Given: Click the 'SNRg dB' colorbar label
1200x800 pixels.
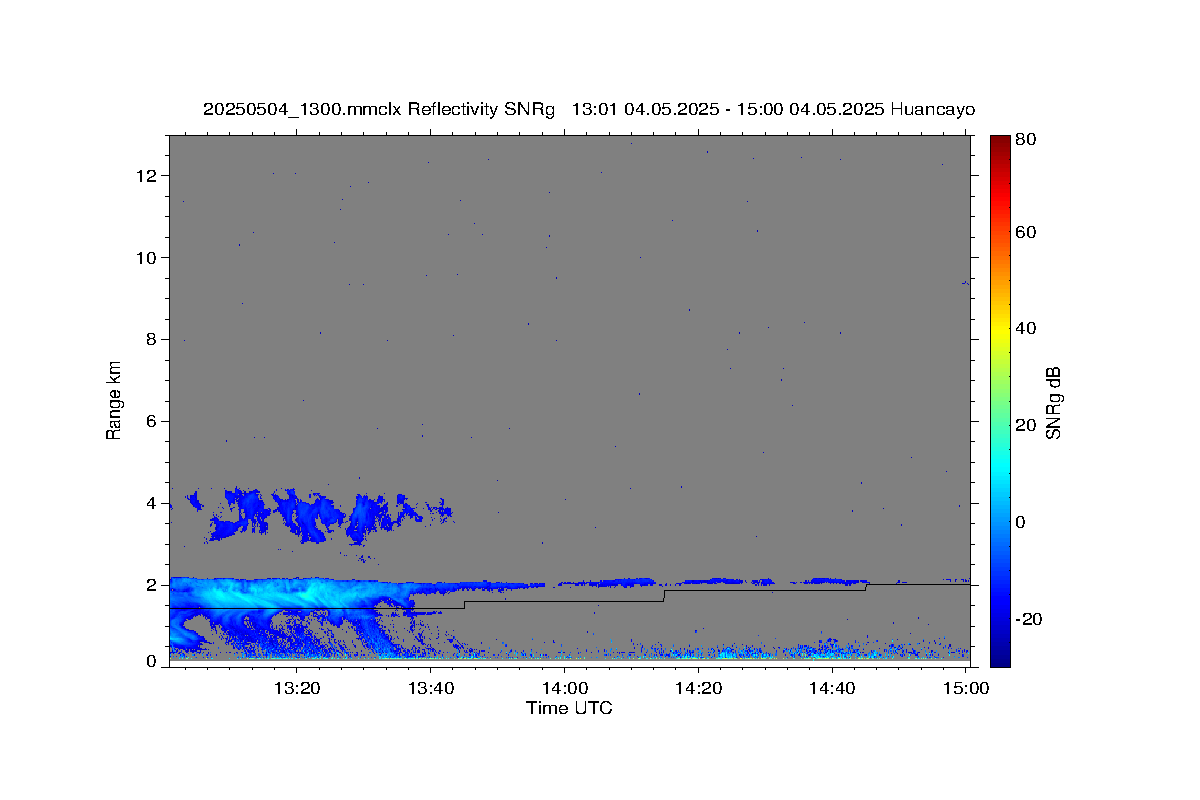Looking at the screenshot, I should pos(1052,402).
